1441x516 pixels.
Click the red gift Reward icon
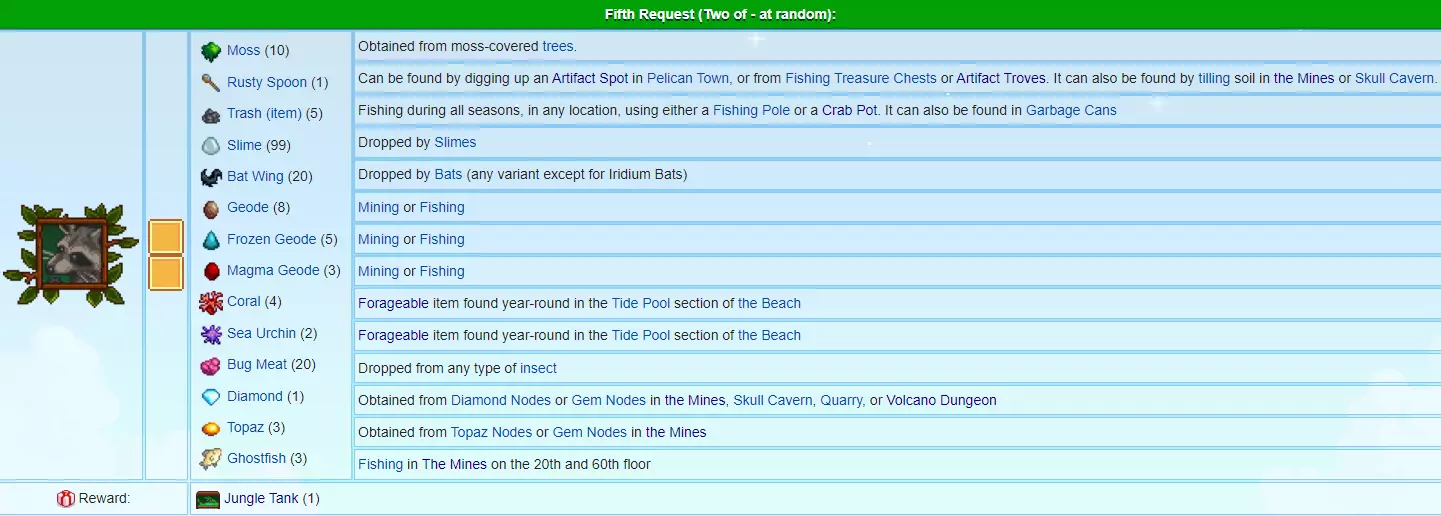point(66,499)
